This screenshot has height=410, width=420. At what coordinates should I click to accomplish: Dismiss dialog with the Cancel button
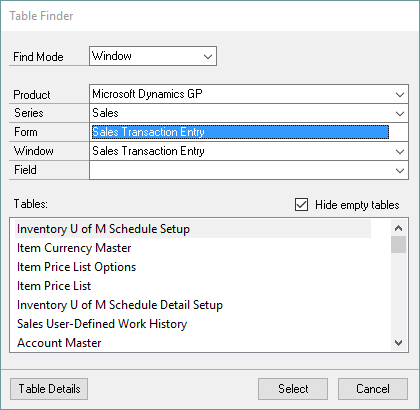373,389
